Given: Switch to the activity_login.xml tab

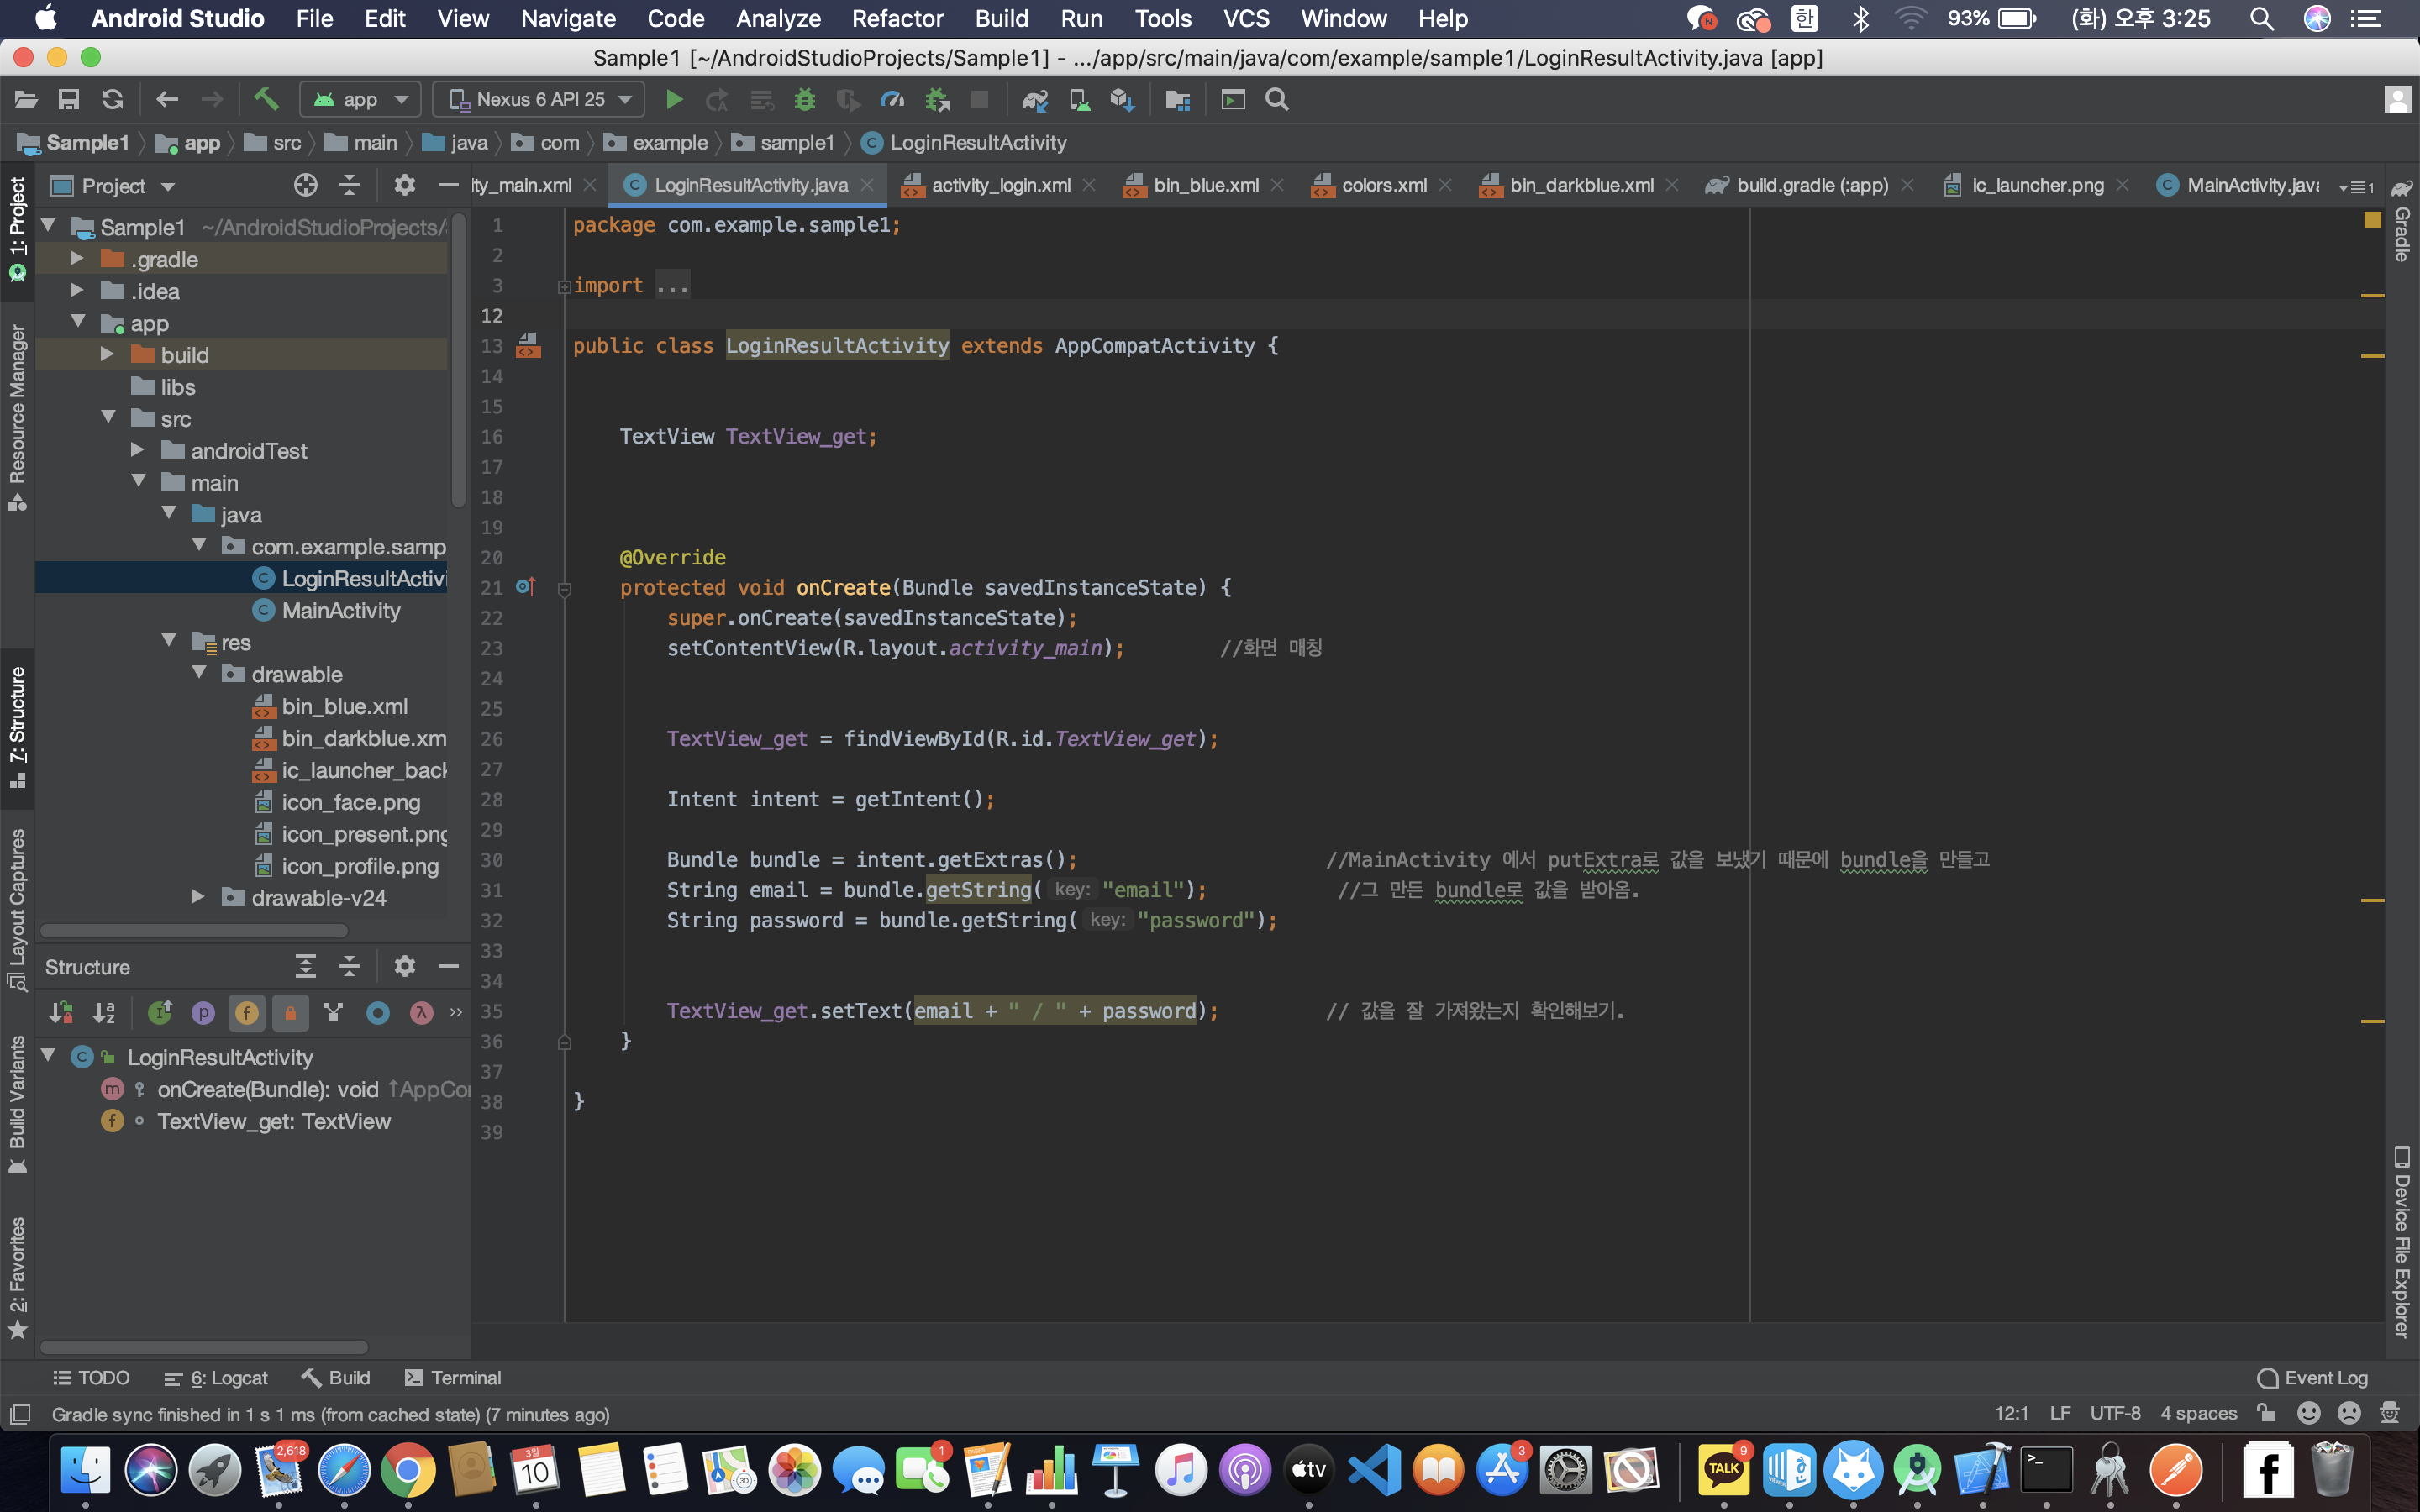Looking at the screenshot, I should coord(1000,185).
